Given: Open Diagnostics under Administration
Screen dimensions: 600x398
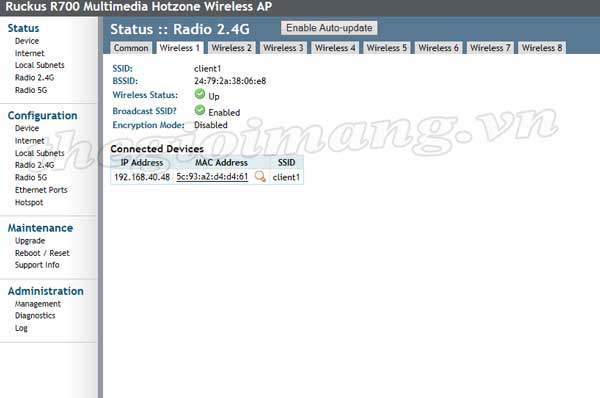Looking at the screenshot, I should tap(35, 316).
